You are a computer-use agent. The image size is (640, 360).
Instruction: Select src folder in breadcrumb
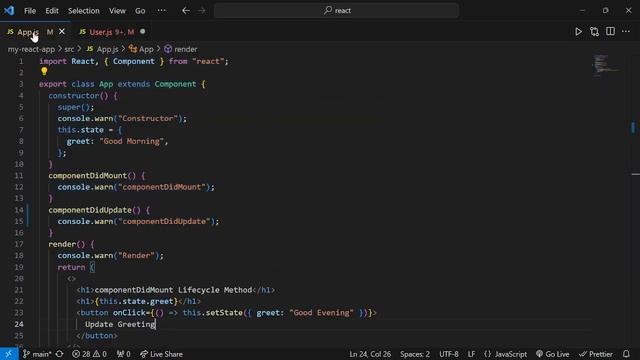click(69, 49)
